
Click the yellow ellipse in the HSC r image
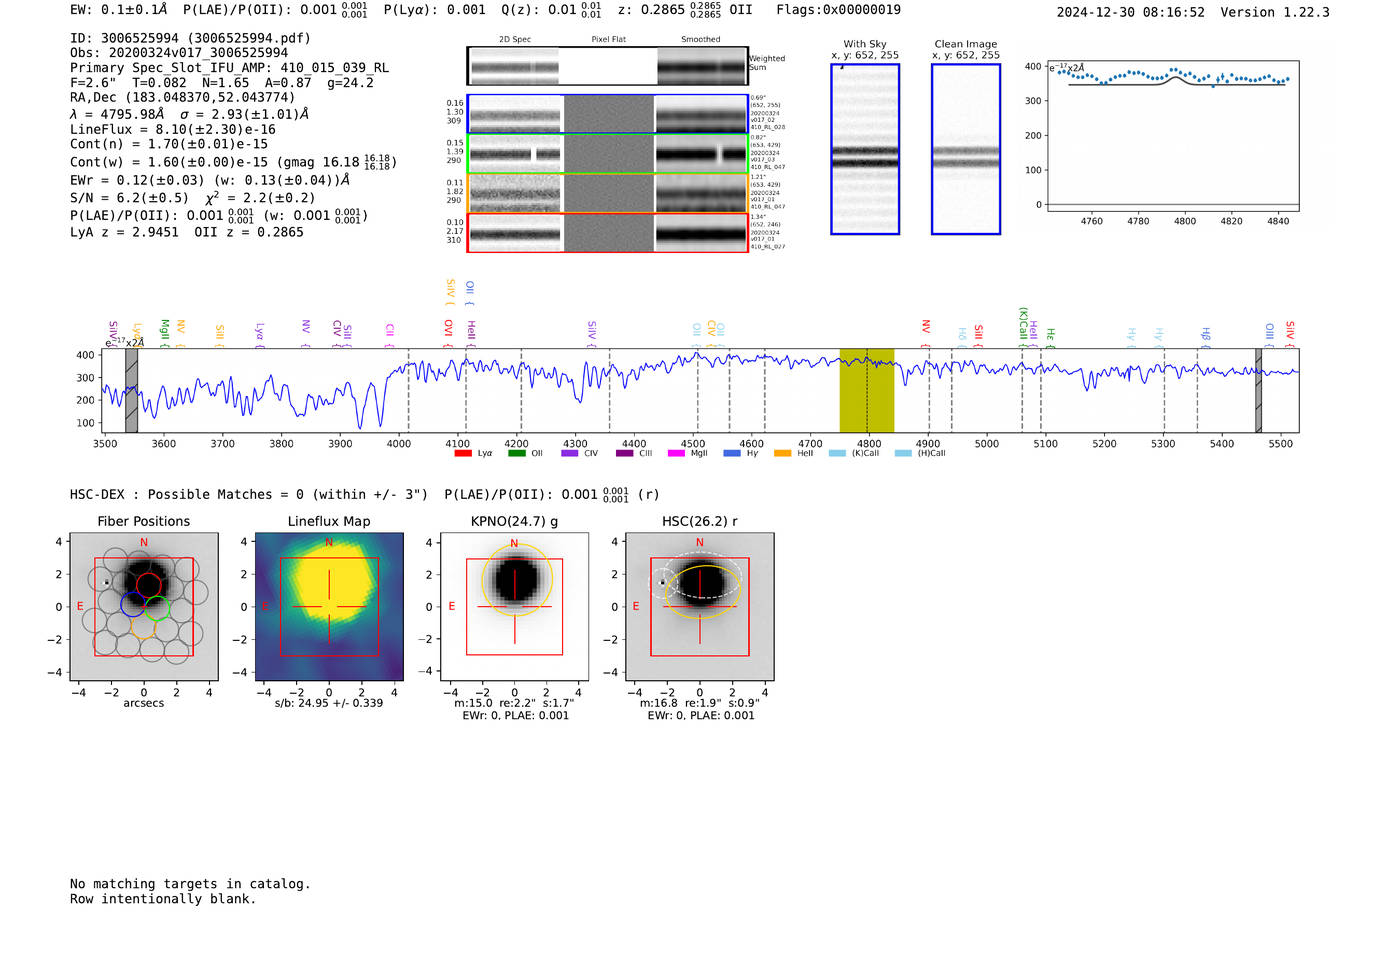(x=704, y=591)
